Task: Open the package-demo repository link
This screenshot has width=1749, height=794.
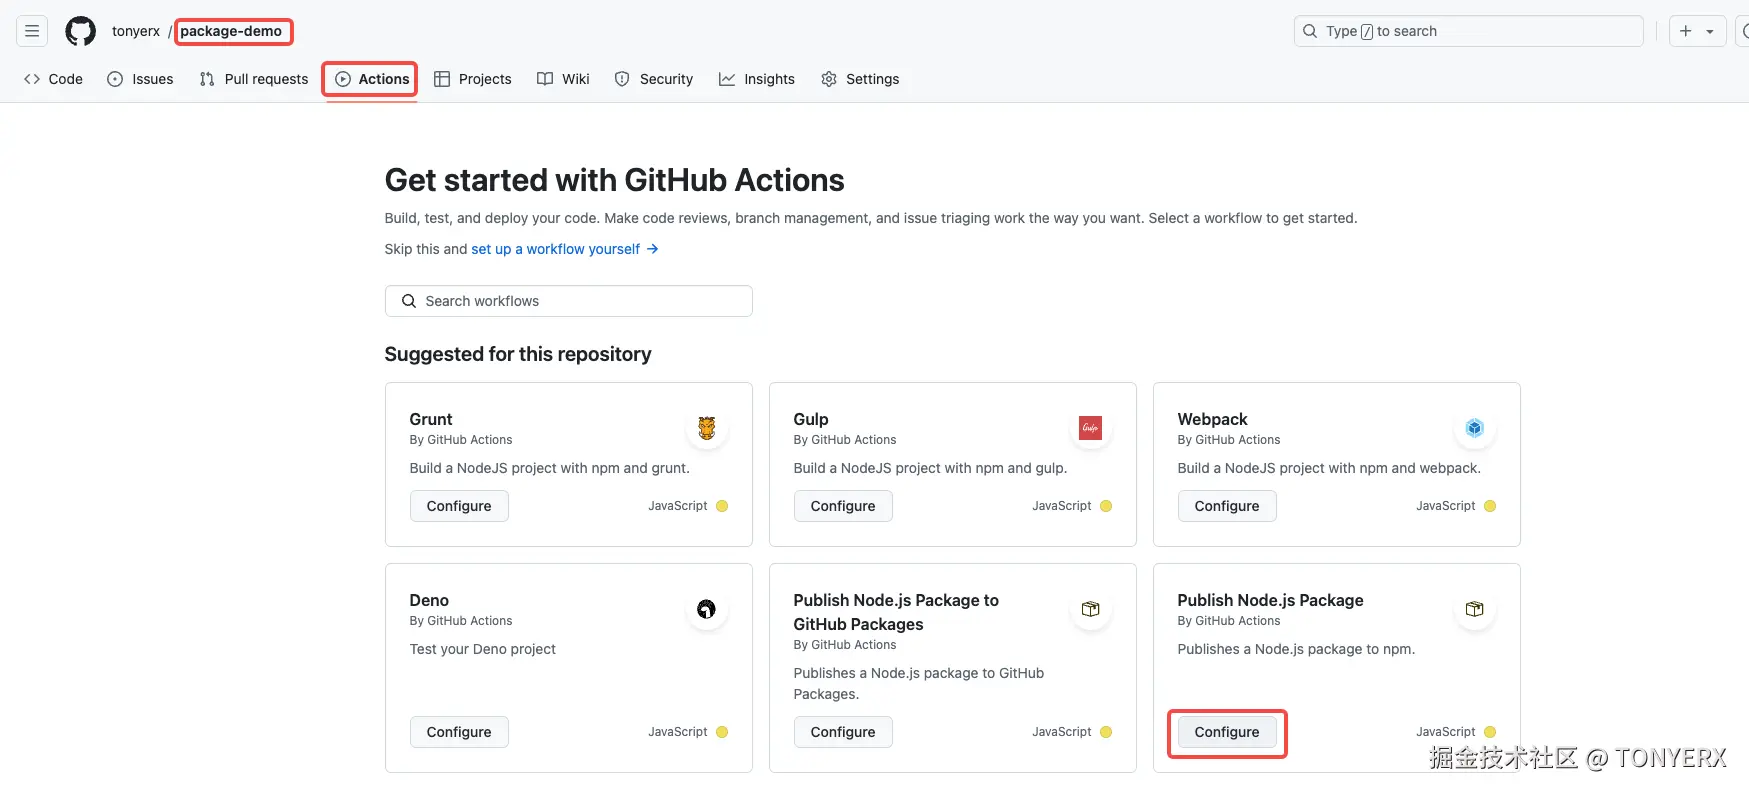Action: click(231, 31)
